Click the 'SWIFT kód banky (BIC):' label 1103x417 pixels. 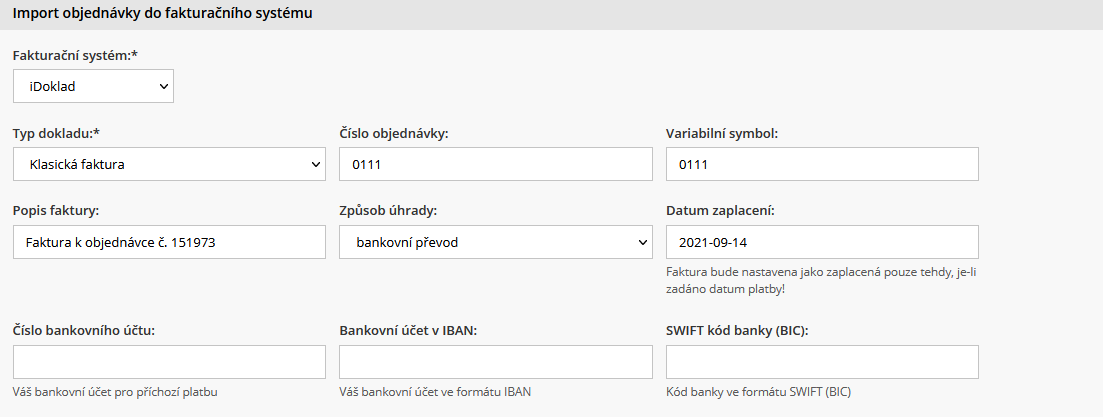click(x=737, y=329)
